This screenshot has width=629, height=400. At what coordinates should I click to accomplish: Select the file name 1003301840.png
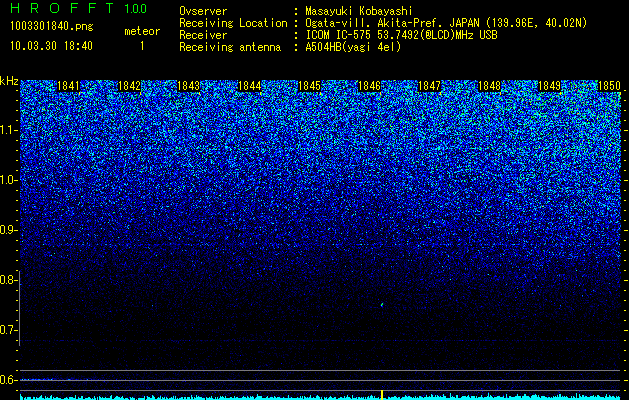point(52,26)
